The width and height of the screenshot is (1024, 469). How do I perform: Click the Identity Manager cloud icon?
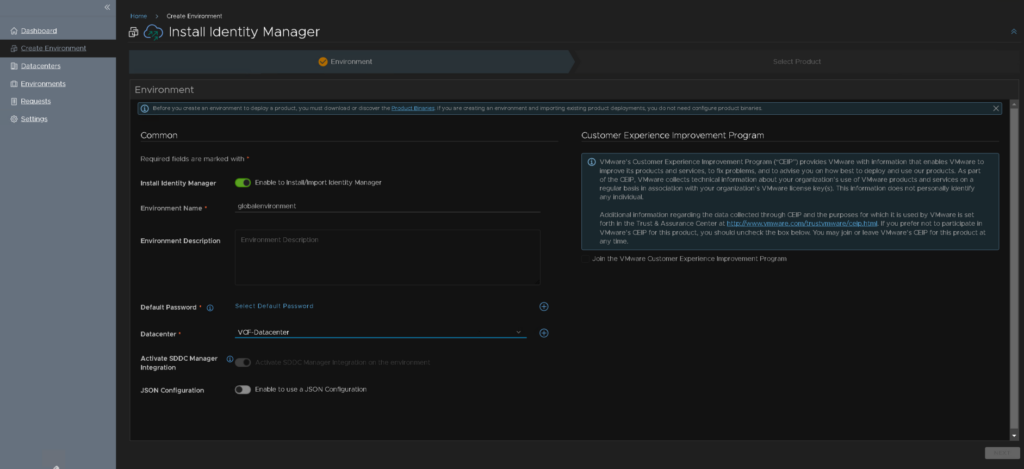click(153, 32)
